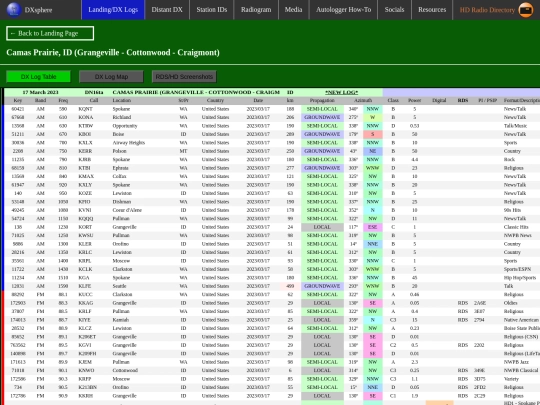Click the DXsphere site title
Image resolution: width=540 pixels, height=405 pixels.
pyautogui.click(x=38, y=10)
